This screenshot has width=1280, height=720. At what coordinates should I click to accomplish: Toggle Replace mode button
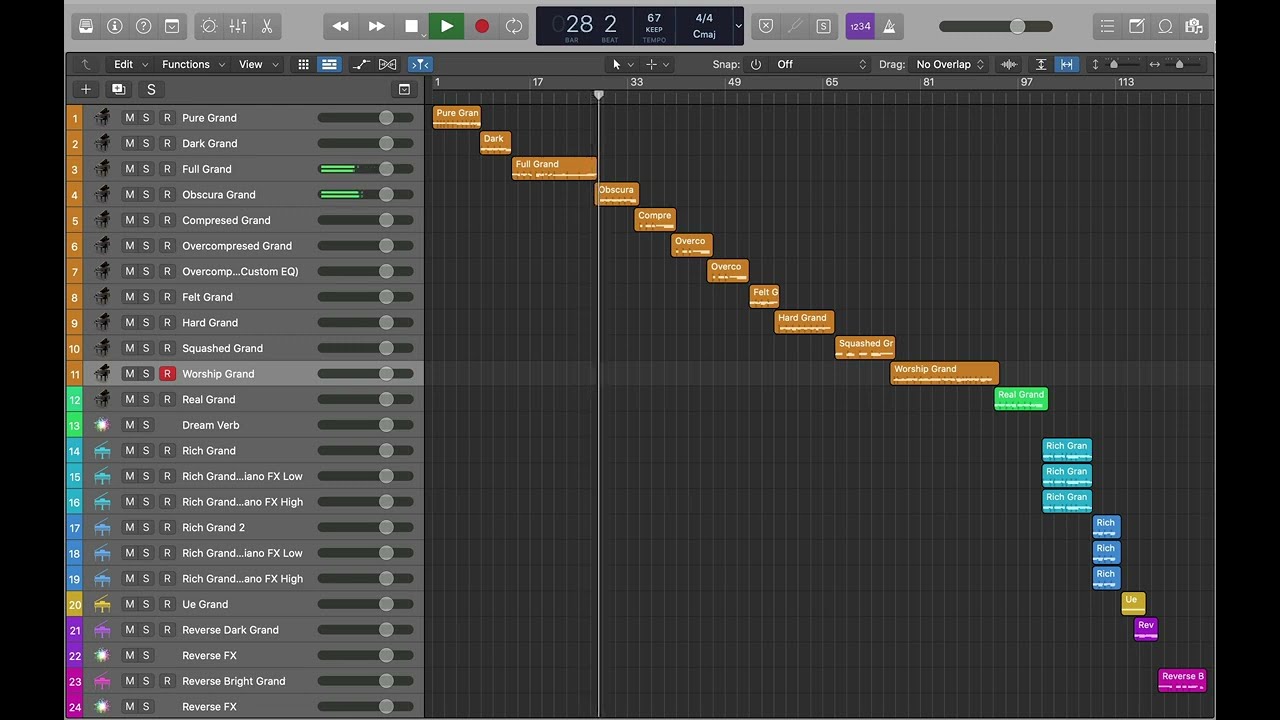coord(766,26)
